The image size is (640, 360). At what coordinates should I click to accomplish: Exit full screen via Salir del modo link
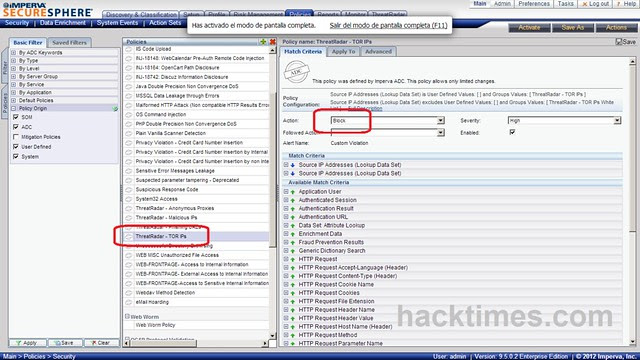pos(388,25)
